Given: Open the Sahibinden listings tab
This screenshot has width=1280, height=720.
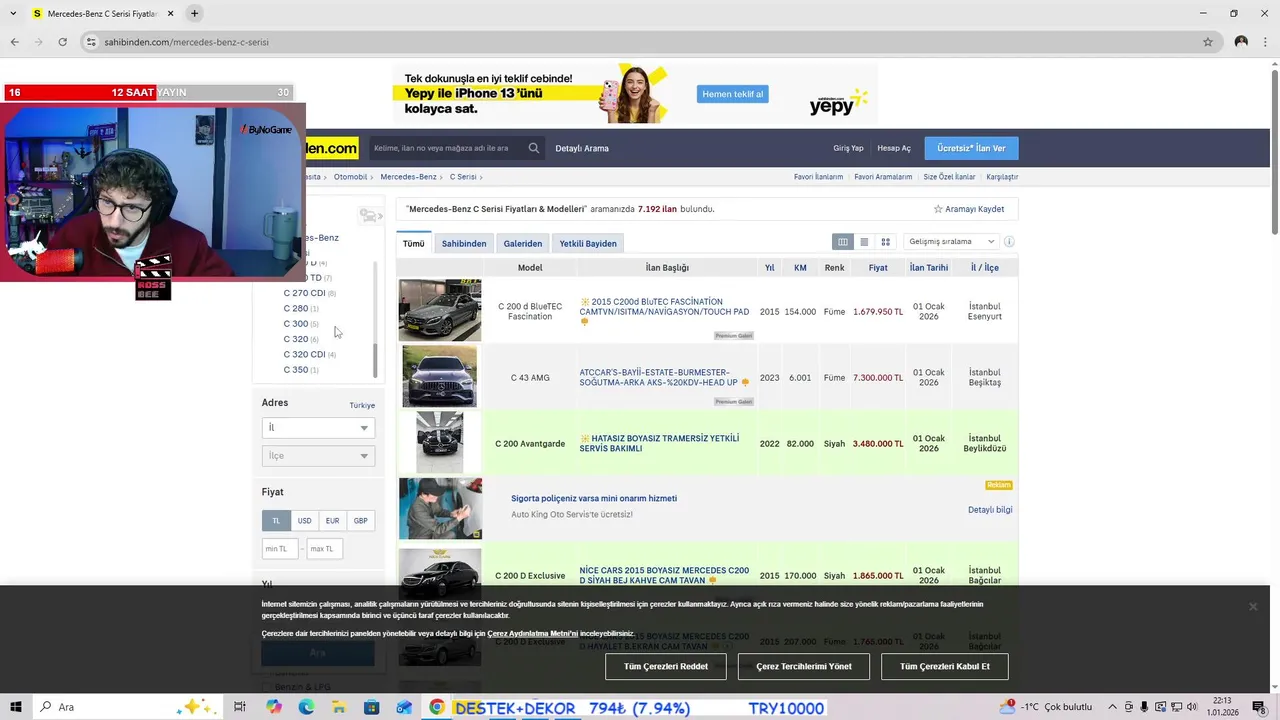Looking at the screenshot, I should (464, 244).
